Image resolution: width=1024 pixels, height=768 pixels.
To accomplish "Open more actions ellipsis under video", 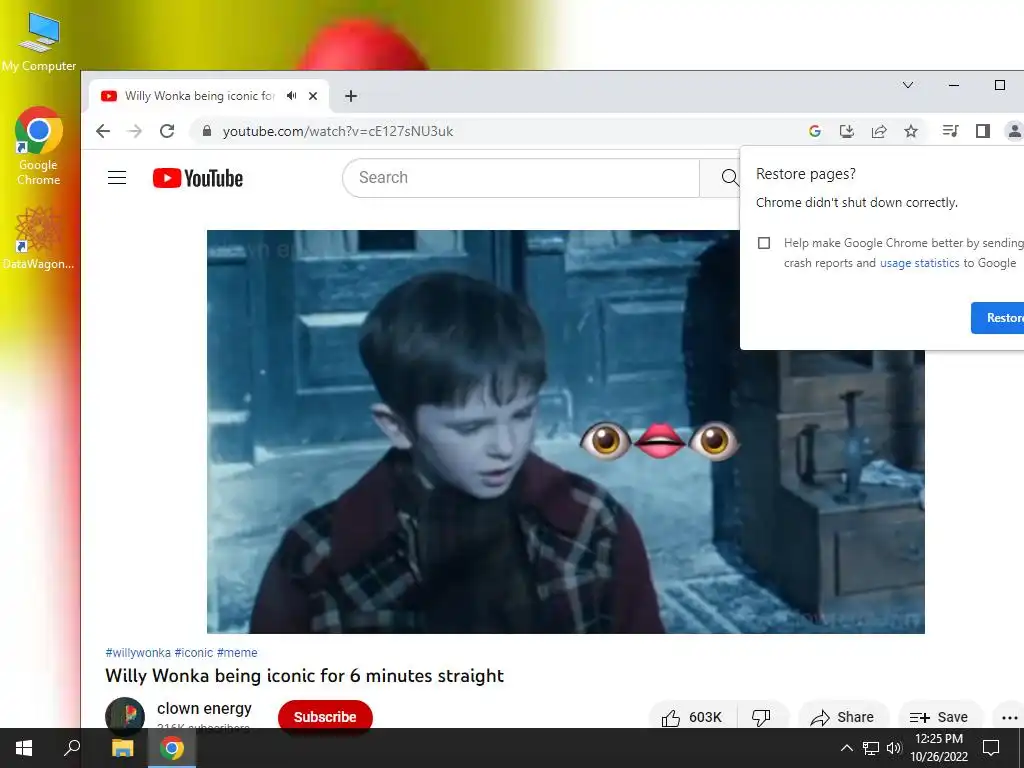I will click(1009, 717).
